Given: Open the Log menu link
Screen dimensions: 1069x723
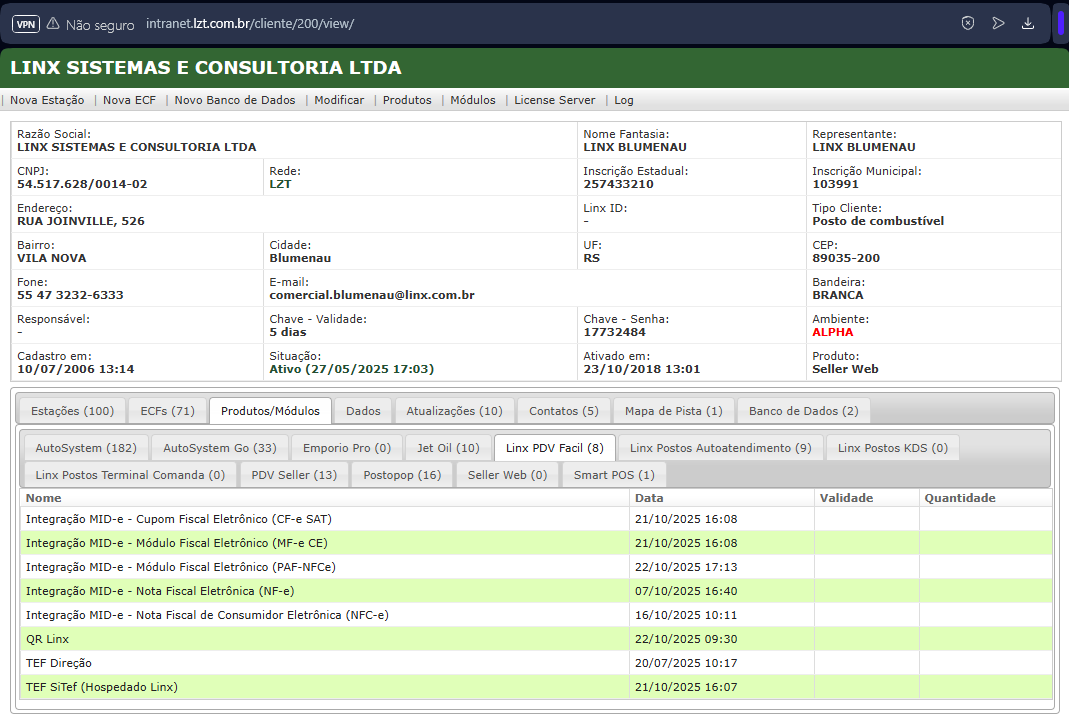Looking at the screenshot, I should pos(624,100).
